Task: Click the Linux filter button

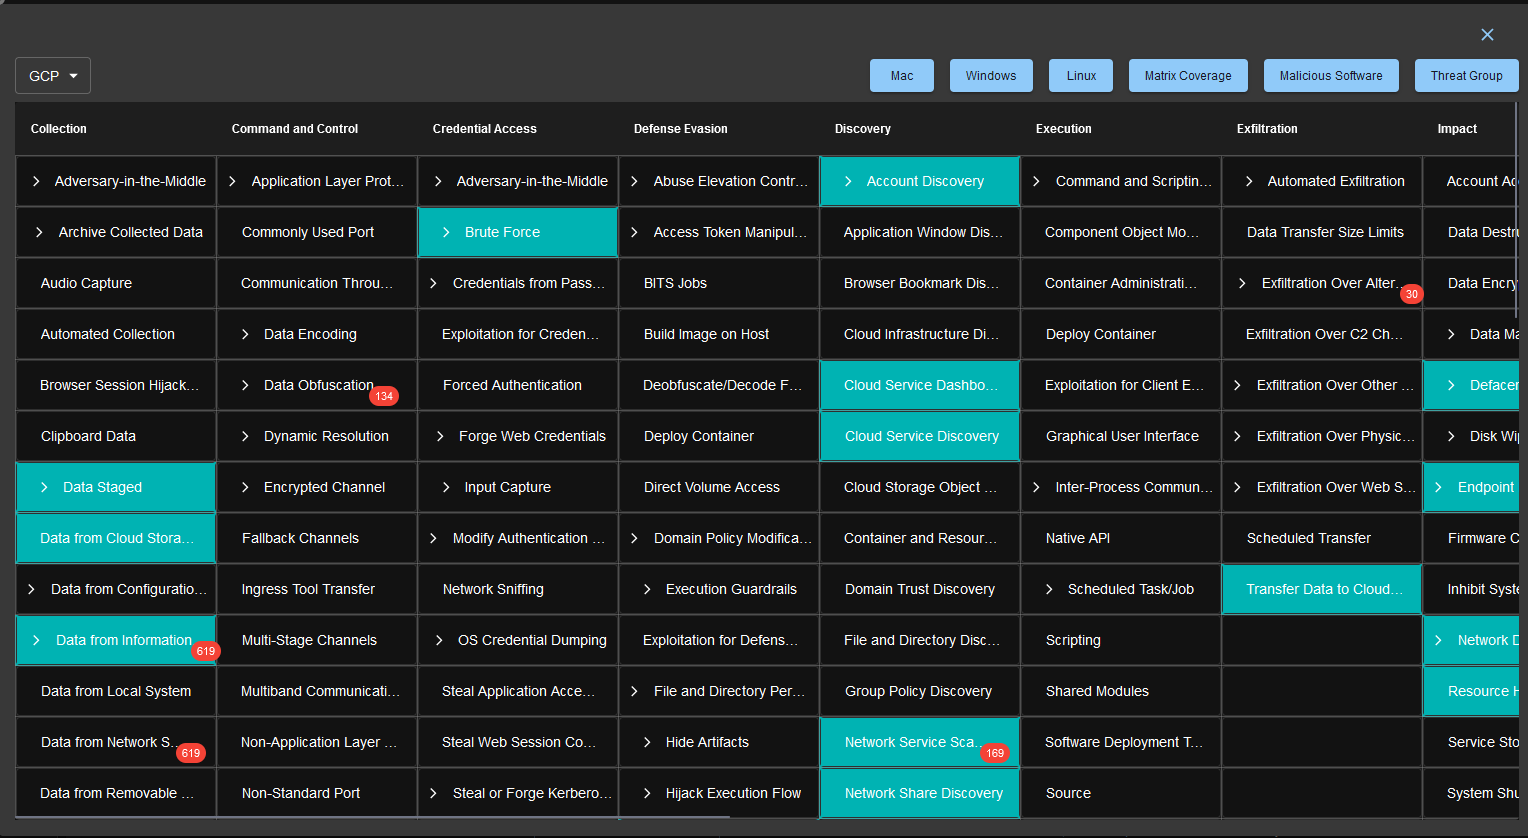Action: [1080, 76]
